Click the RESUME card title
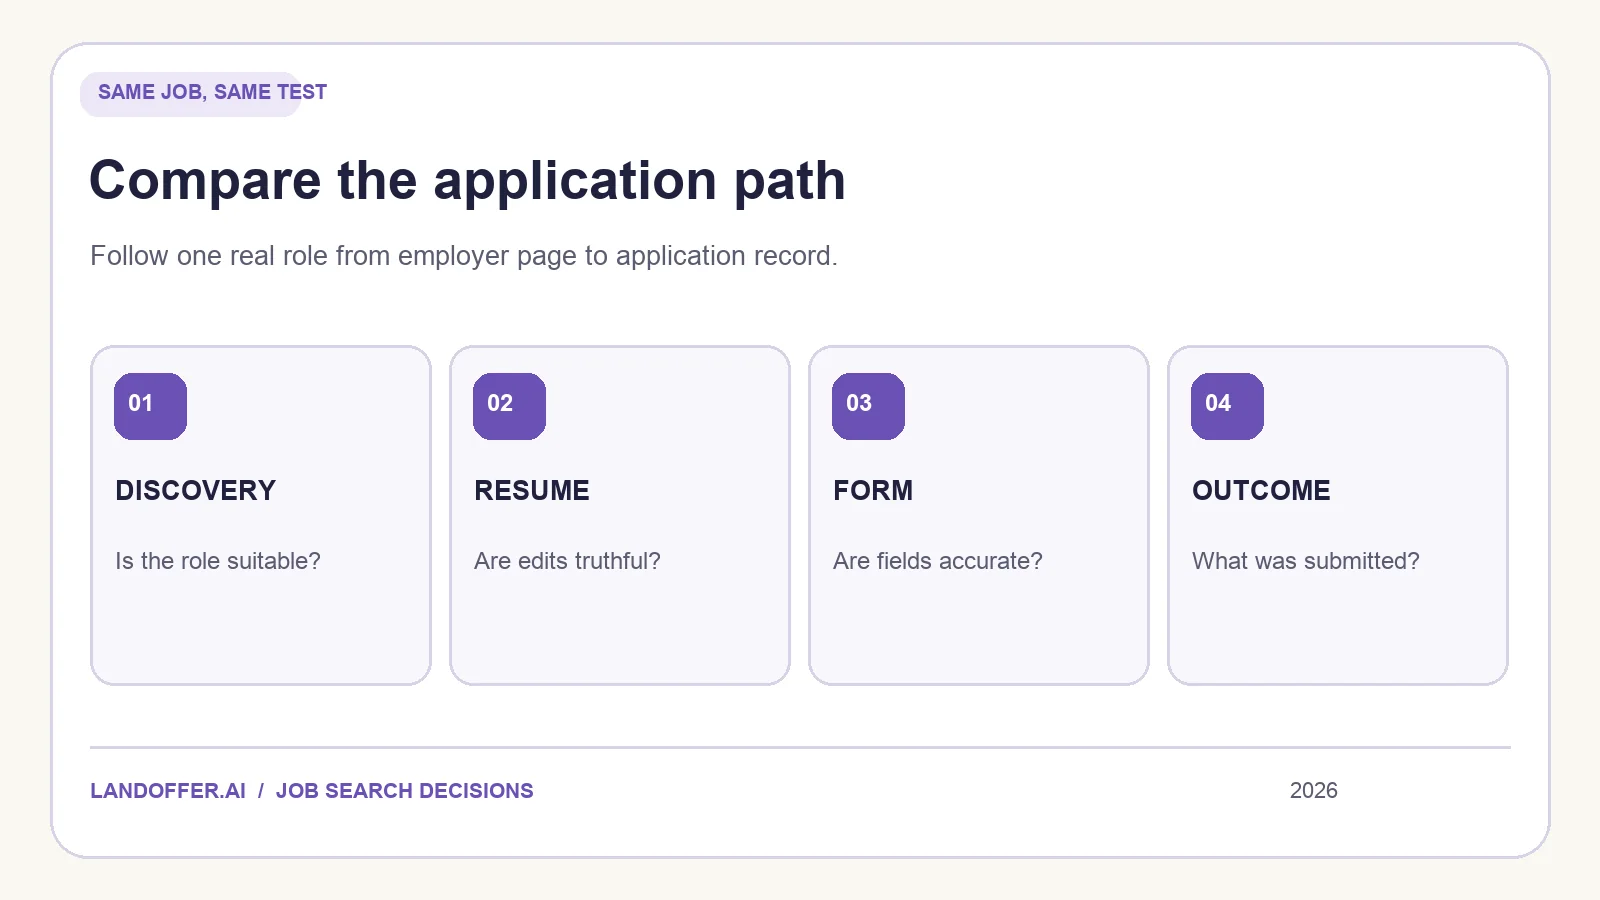 532,491
